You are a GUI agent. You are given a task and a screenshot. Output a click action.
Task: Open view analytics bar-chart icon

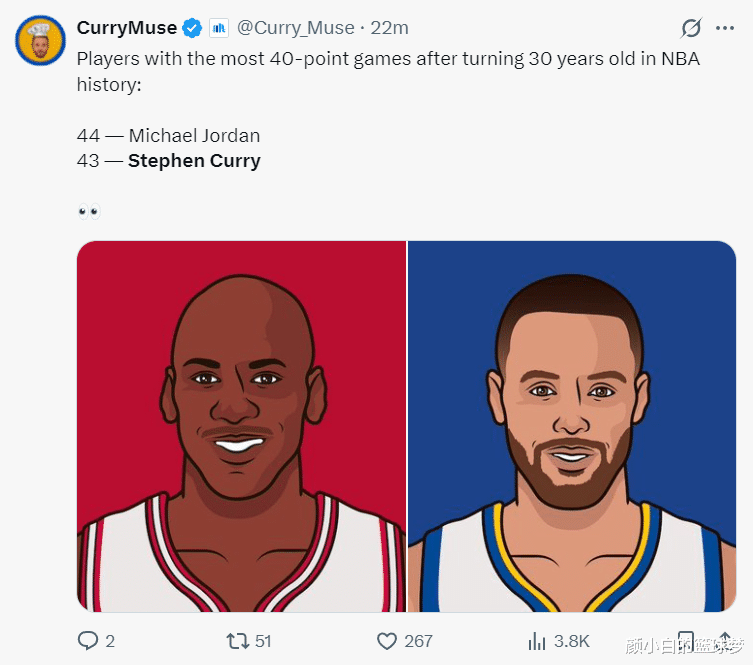[x=537, y=641]
